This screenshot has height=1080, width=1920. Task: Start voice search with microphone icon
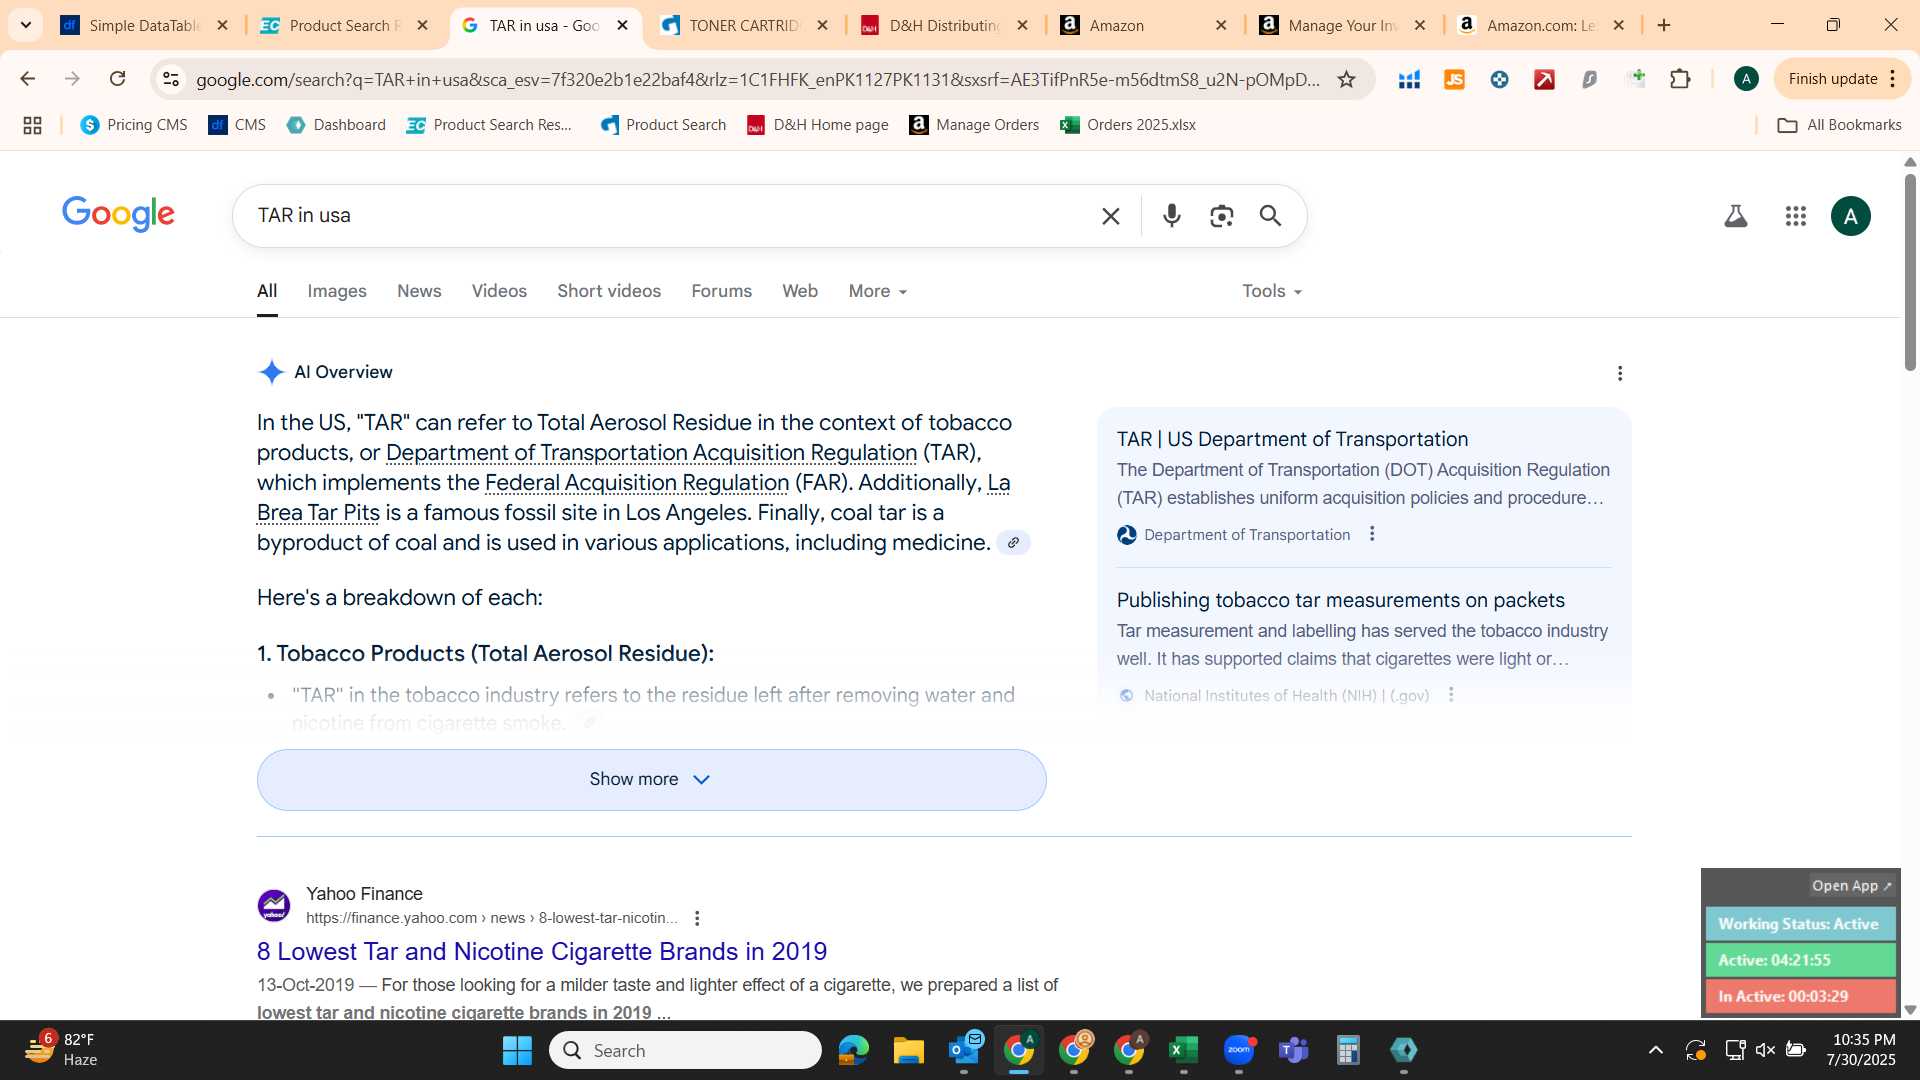coord(1171,216)
